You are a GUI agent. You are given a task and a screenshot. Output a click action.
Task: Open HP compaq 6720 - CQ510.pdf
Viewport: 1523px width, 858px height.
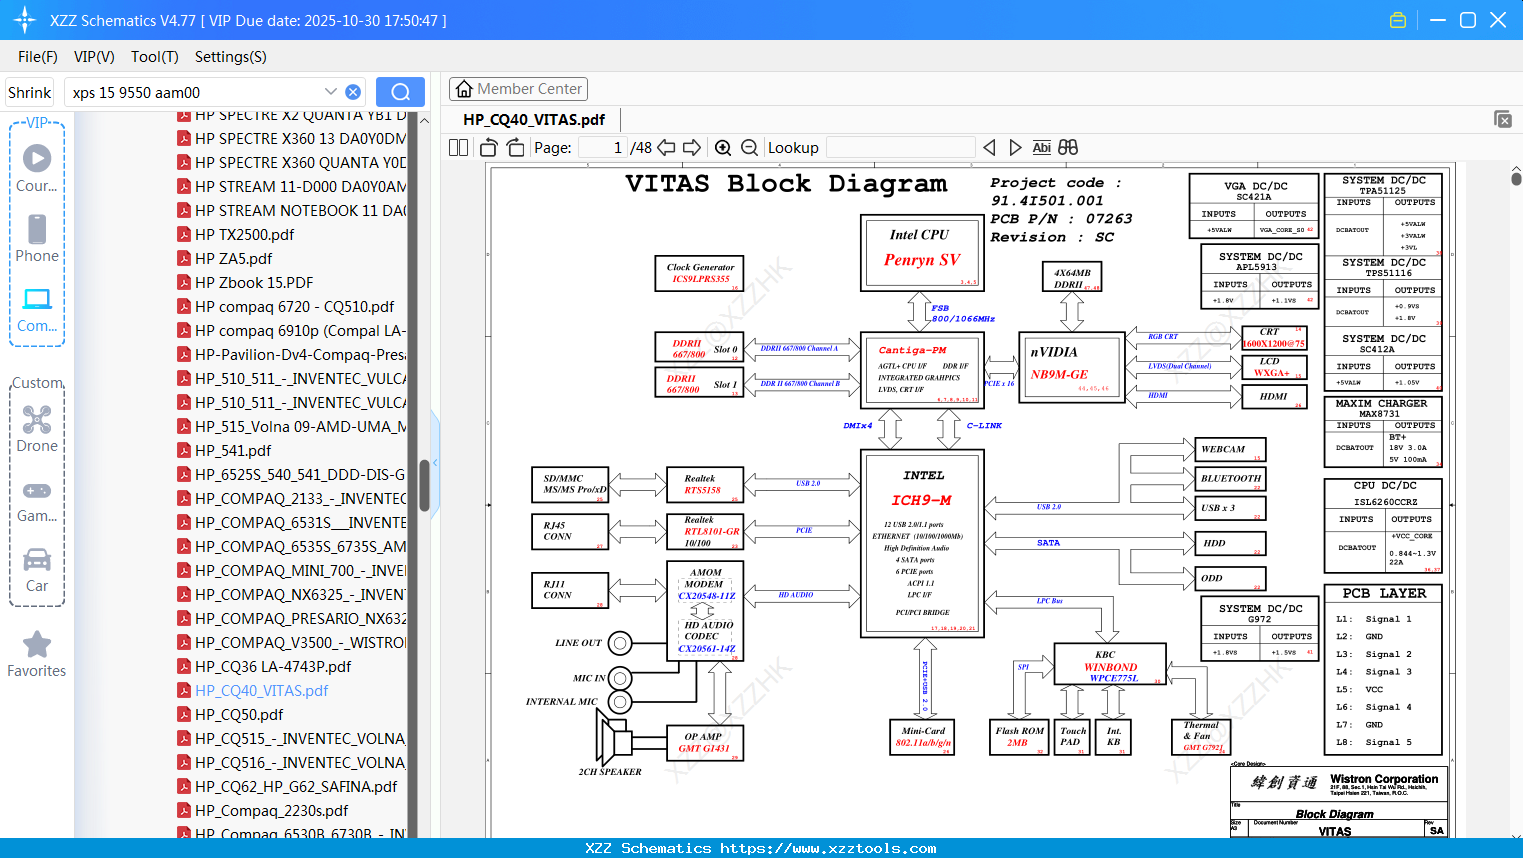[294, 306]
